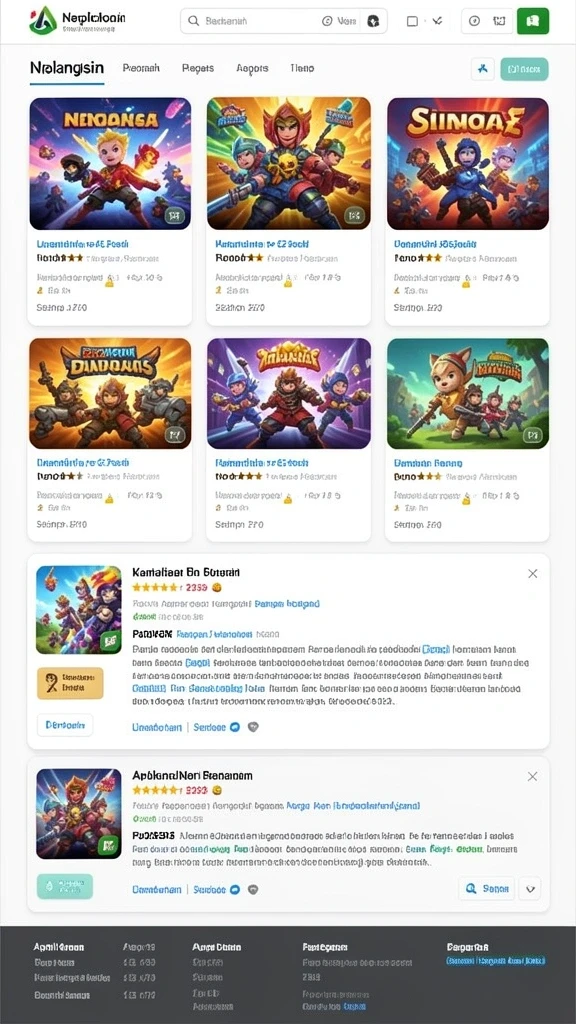576x1024 pixels.
Task: Expand the chevron next to the checkbox
Action: click(x=437, y=21)
